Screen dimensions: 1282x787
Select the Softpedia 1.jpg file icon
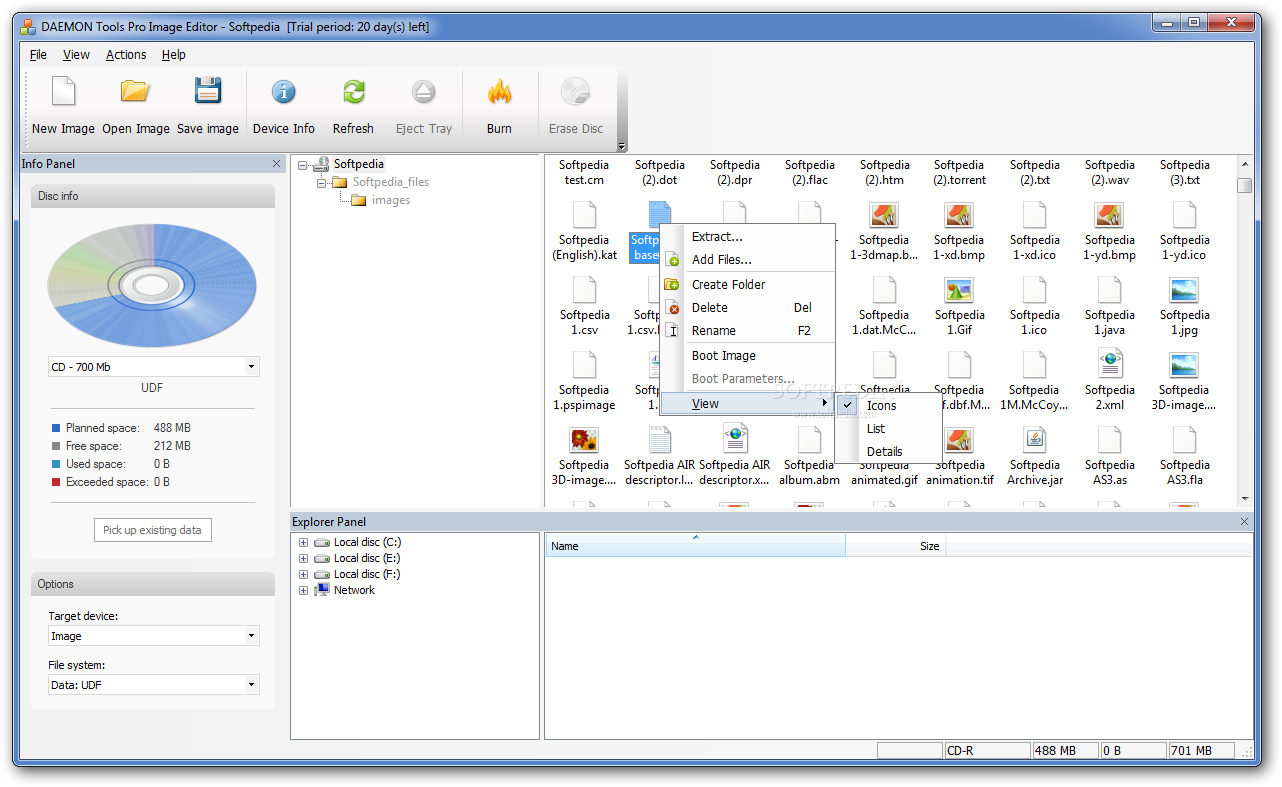pyautogui.click(x=1184, y=290)
